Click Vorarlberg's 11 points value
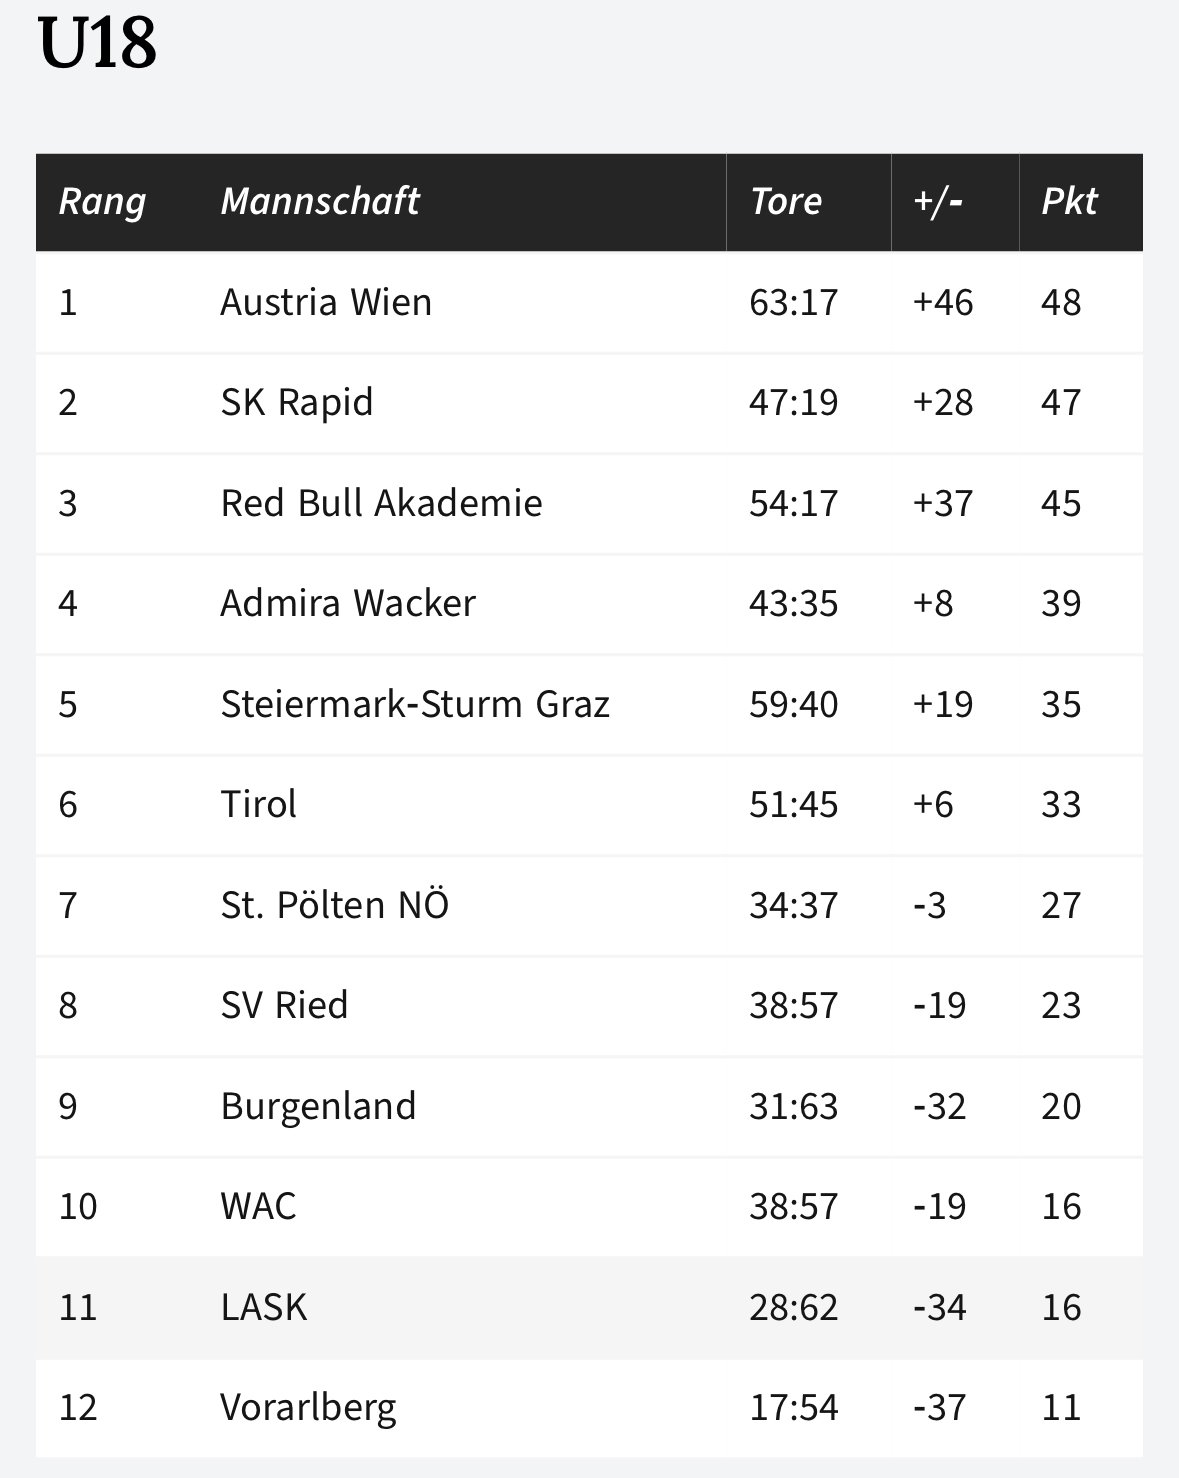This screenshot has height=1478, width=1179. click(x=1061, y=1408)
